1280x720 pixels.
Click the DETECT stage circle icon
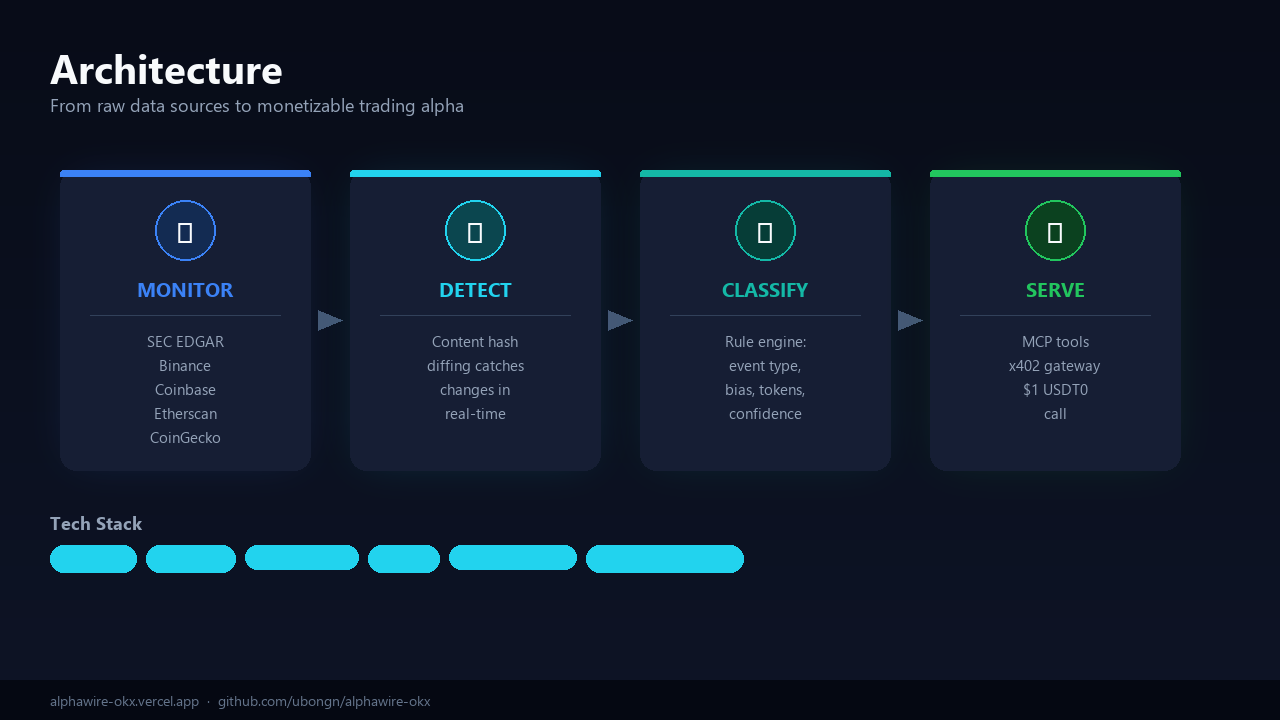click(x=475, y=230)
